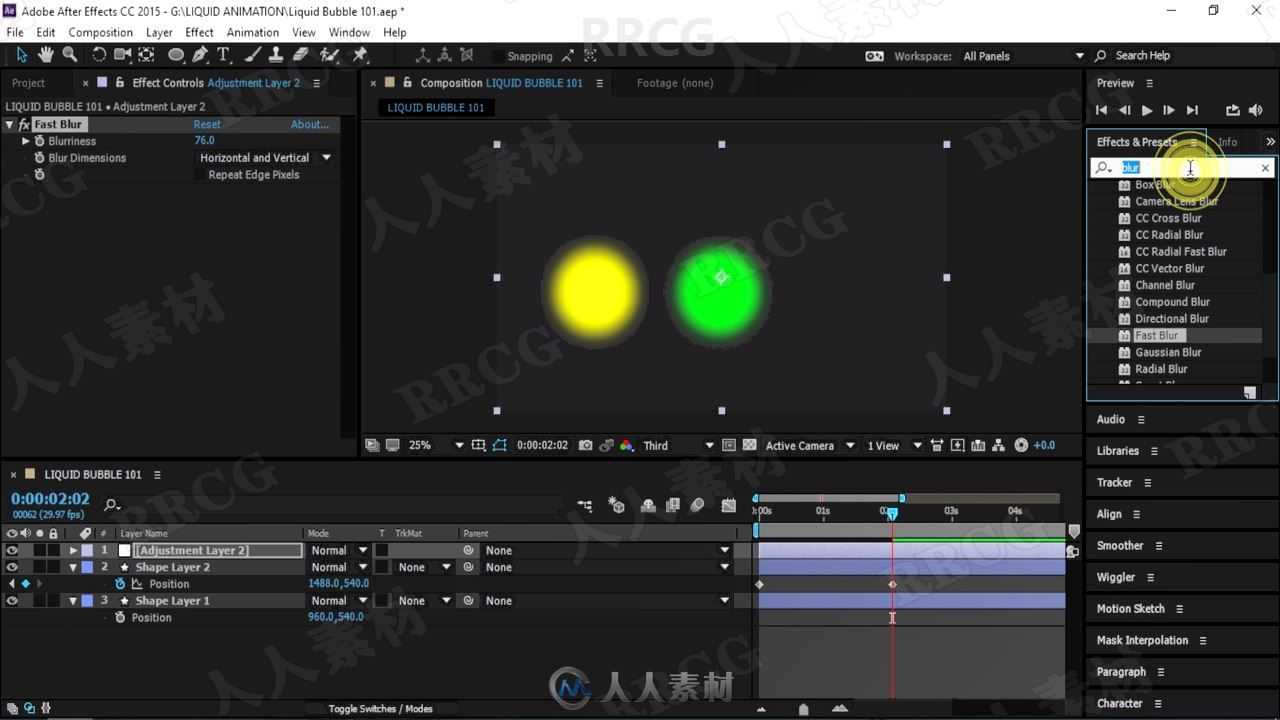Open the Composition menu

[x=100, y=32]
